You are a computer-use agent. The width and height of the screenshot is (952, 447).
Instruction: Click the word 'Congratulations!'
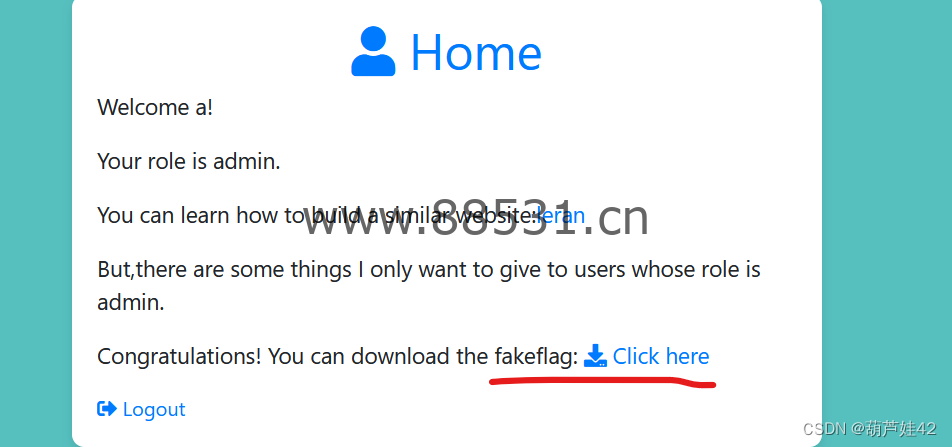point(180,357)
